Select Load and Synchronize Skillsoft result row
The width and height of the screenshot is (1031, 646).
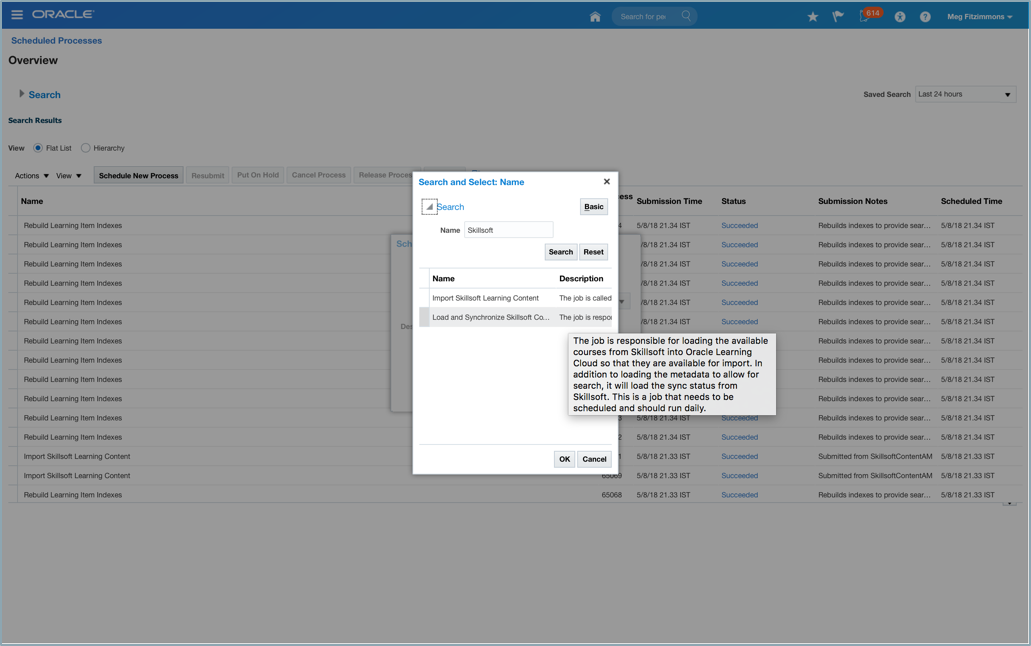[x=515, y=317]
